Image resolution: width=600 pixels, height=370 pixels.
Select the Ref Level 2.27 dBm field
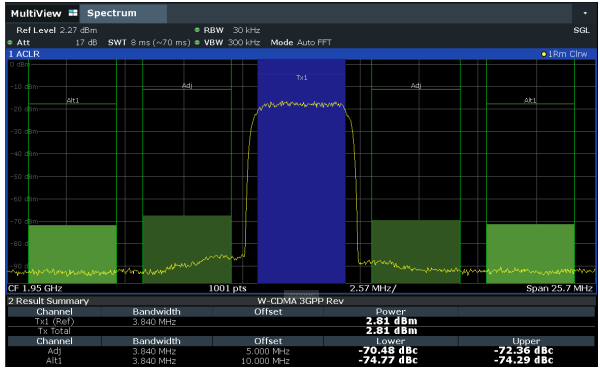56,30
